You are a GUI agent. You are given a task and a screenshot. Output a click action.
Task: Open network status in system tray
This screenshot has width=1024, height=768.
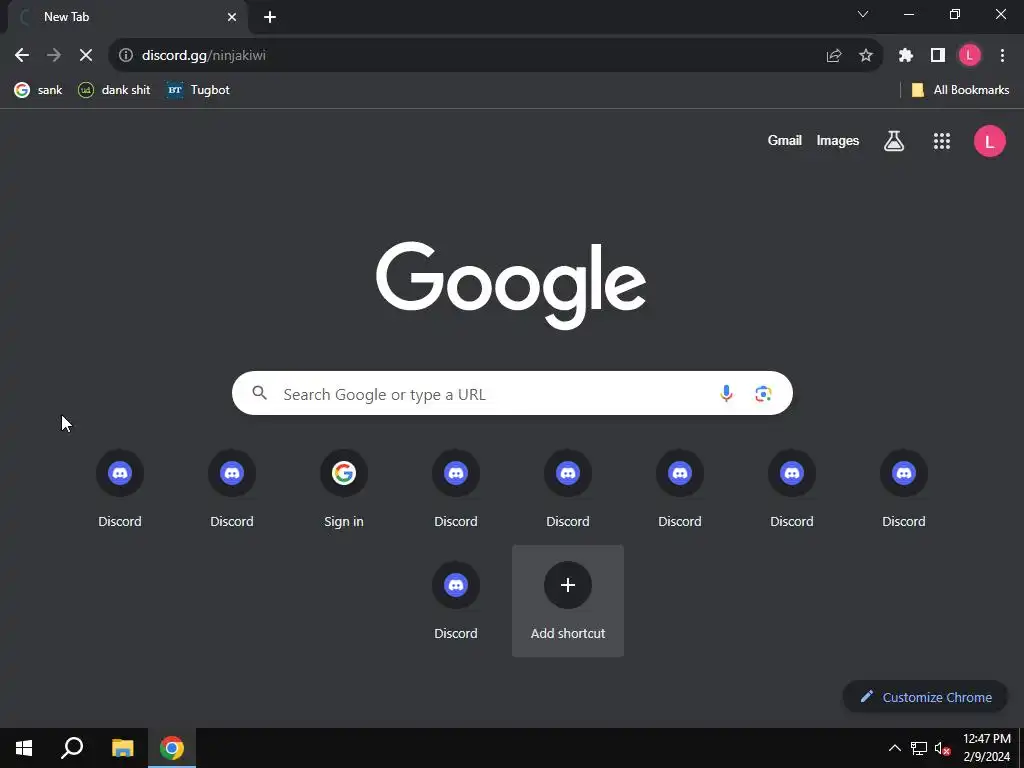click(x=919, y=748)
